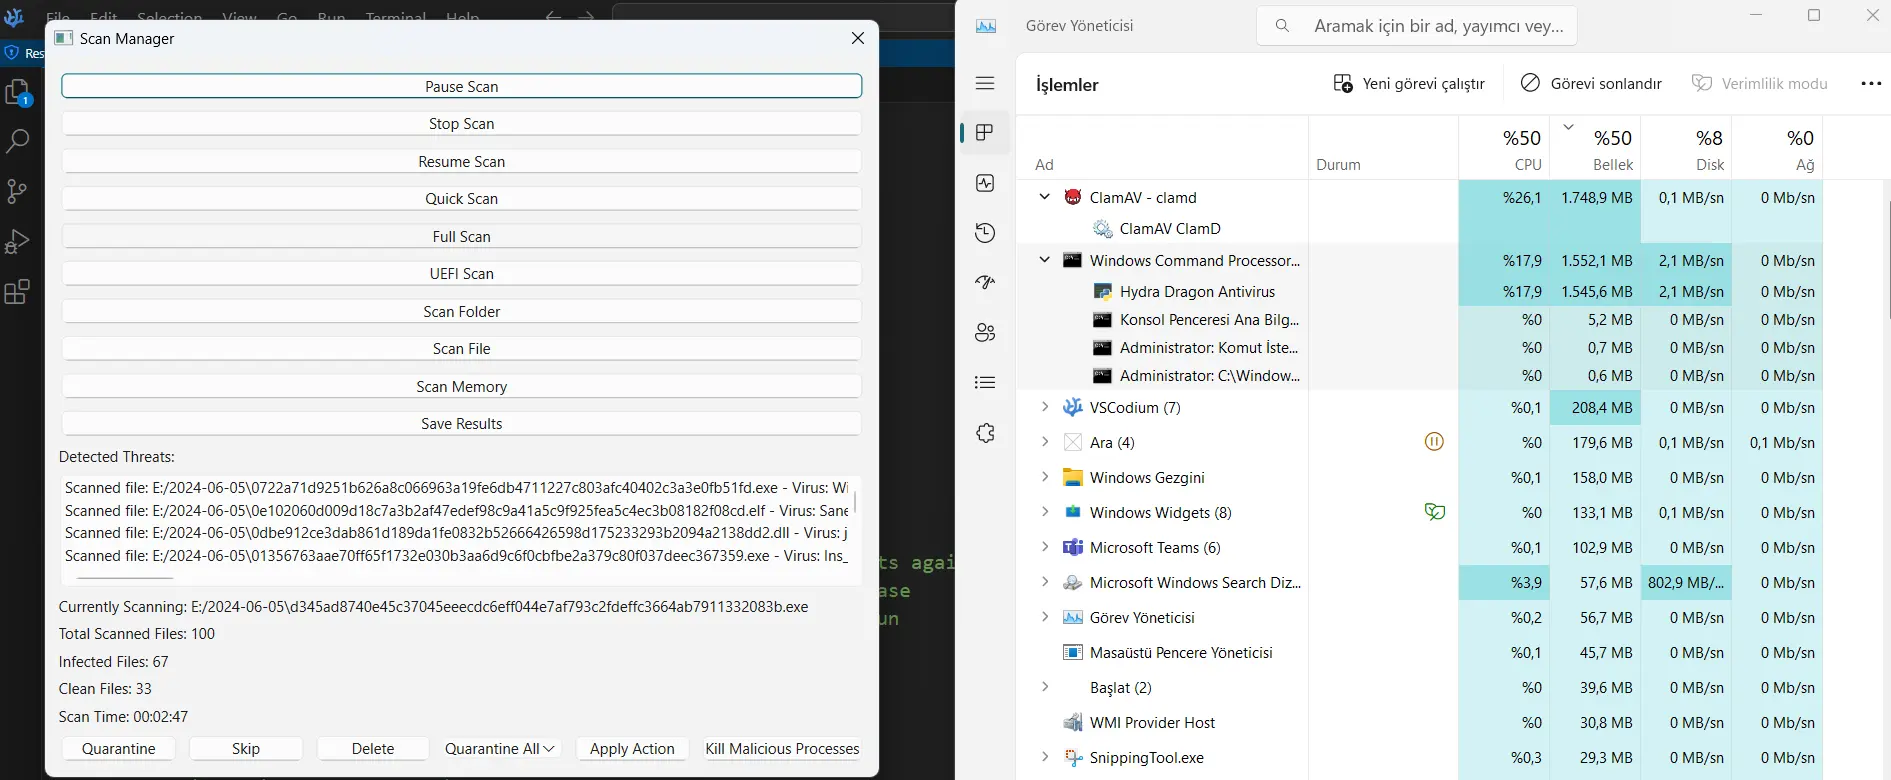Viewport: 1891px width, 780px height.
Task: Start a Full Scan
Action: coord(461,236)
